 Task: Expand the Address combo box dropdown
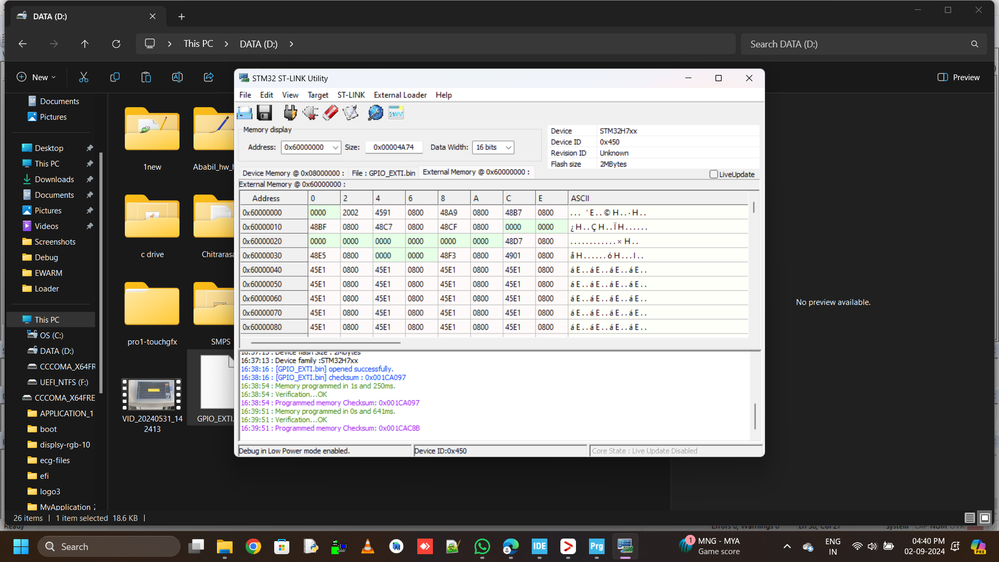(335, 147)
